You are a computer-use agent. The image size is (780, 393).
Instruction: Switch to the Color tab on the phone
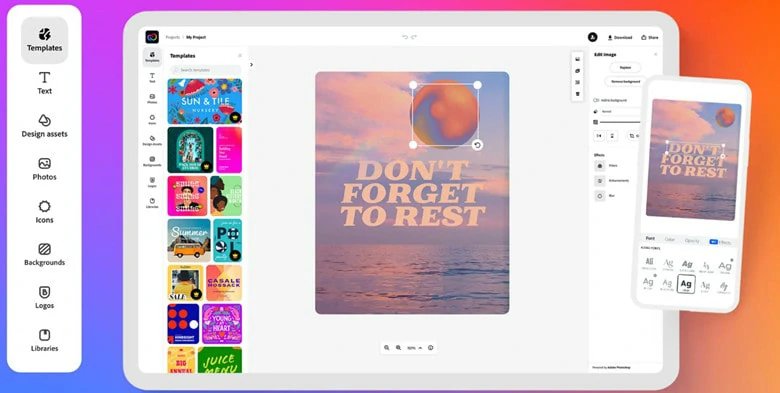click(670, 239)
